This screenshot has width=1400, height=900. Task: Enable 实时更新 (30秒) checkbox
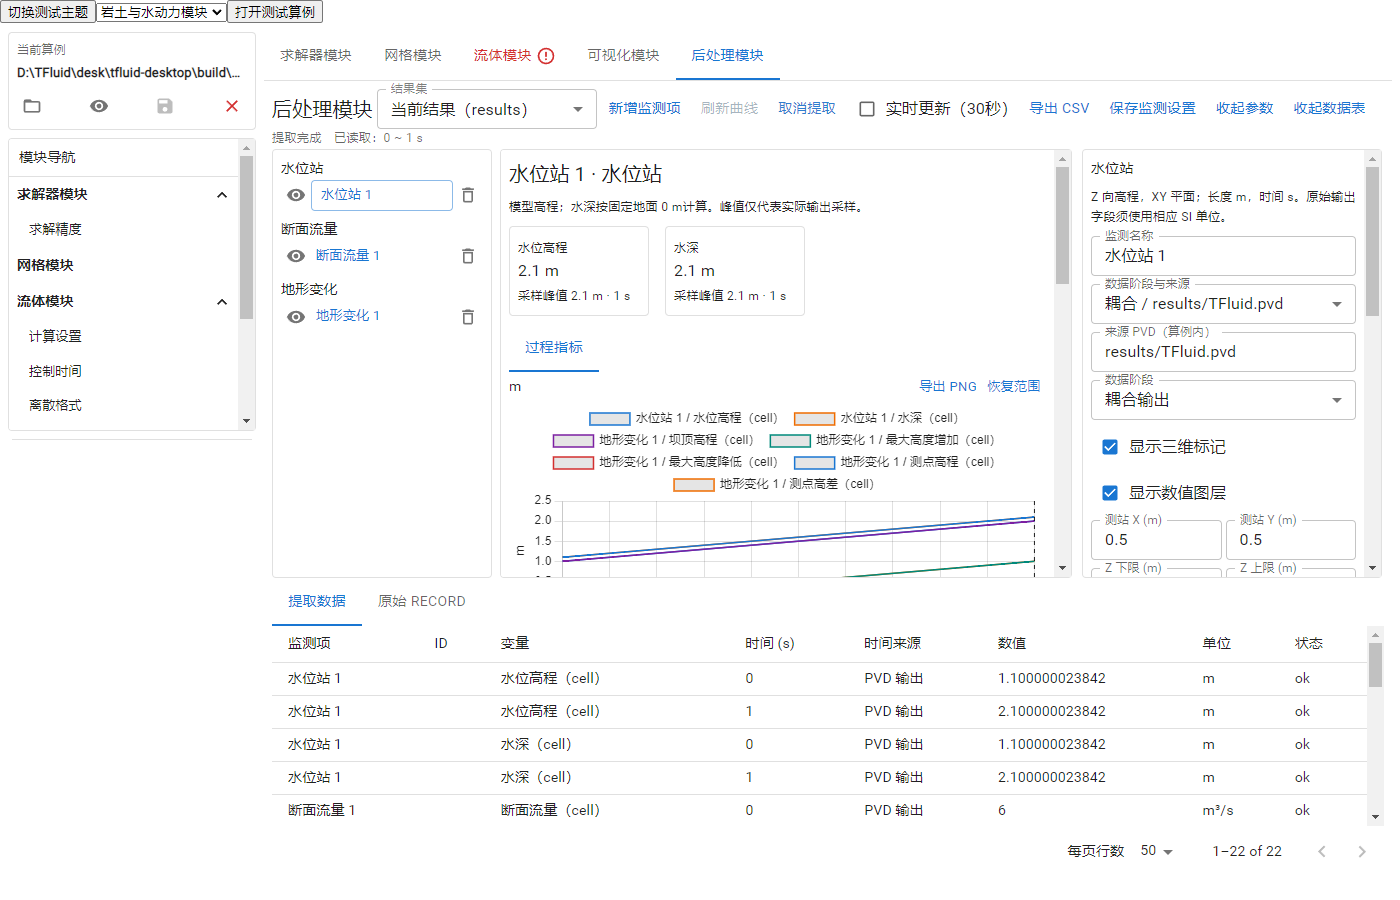point(867,109)
